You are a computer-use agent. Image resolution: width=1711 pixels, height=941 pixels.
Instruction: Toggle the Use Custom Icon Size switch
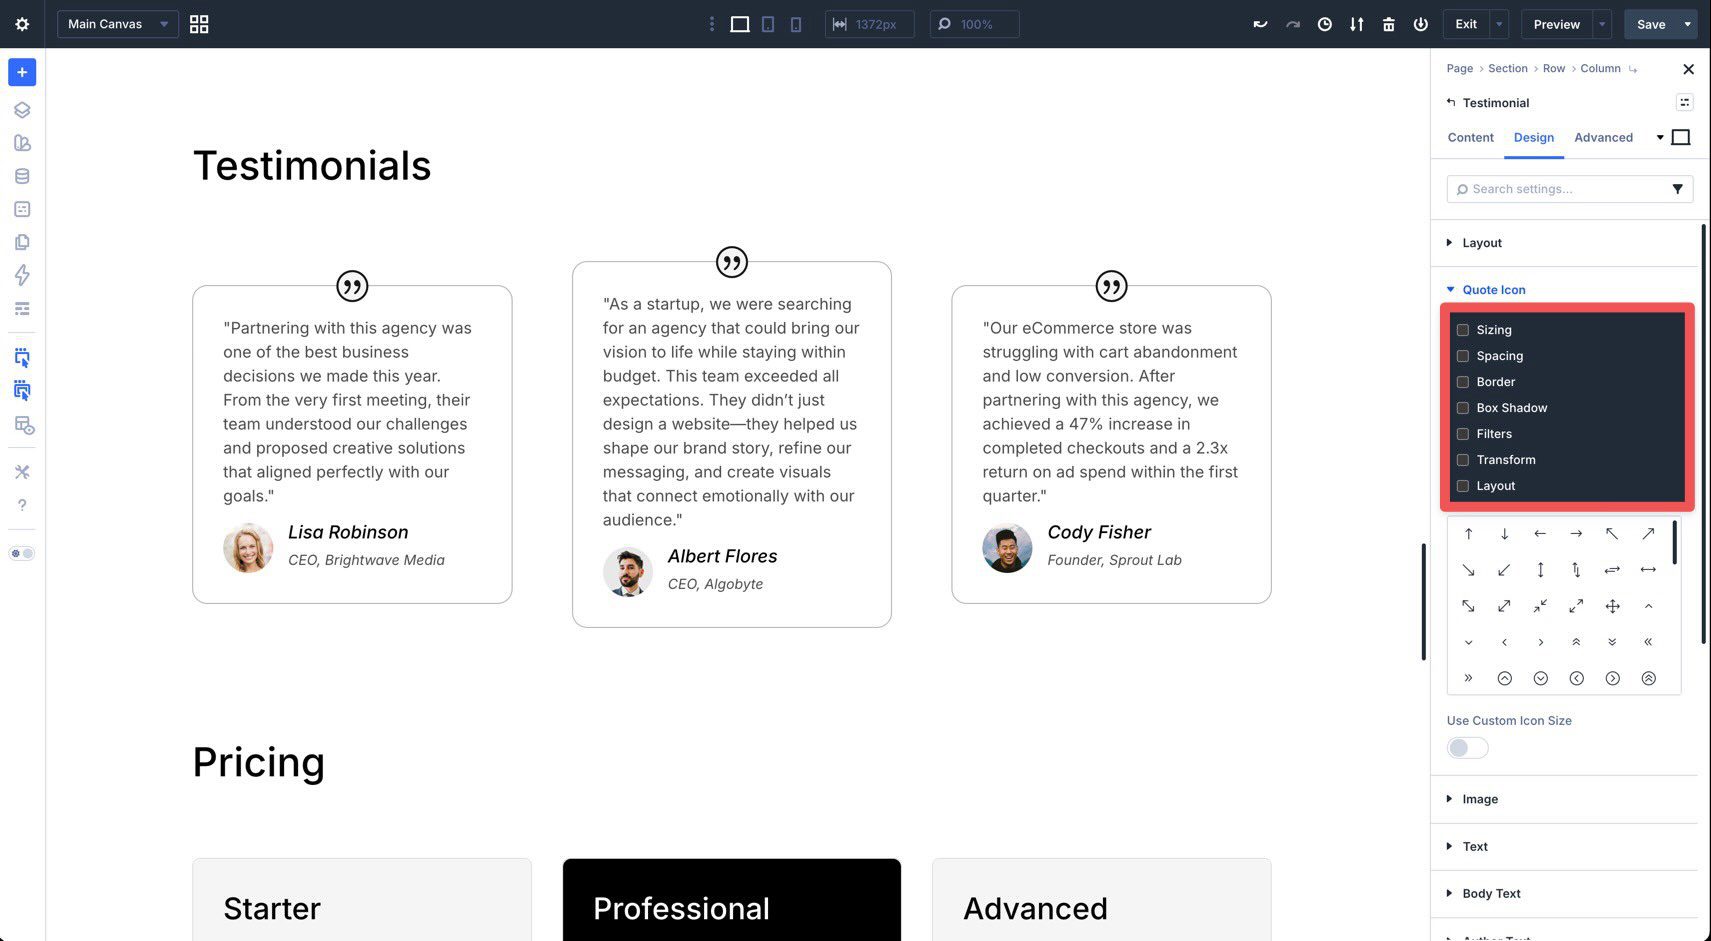1466,747
